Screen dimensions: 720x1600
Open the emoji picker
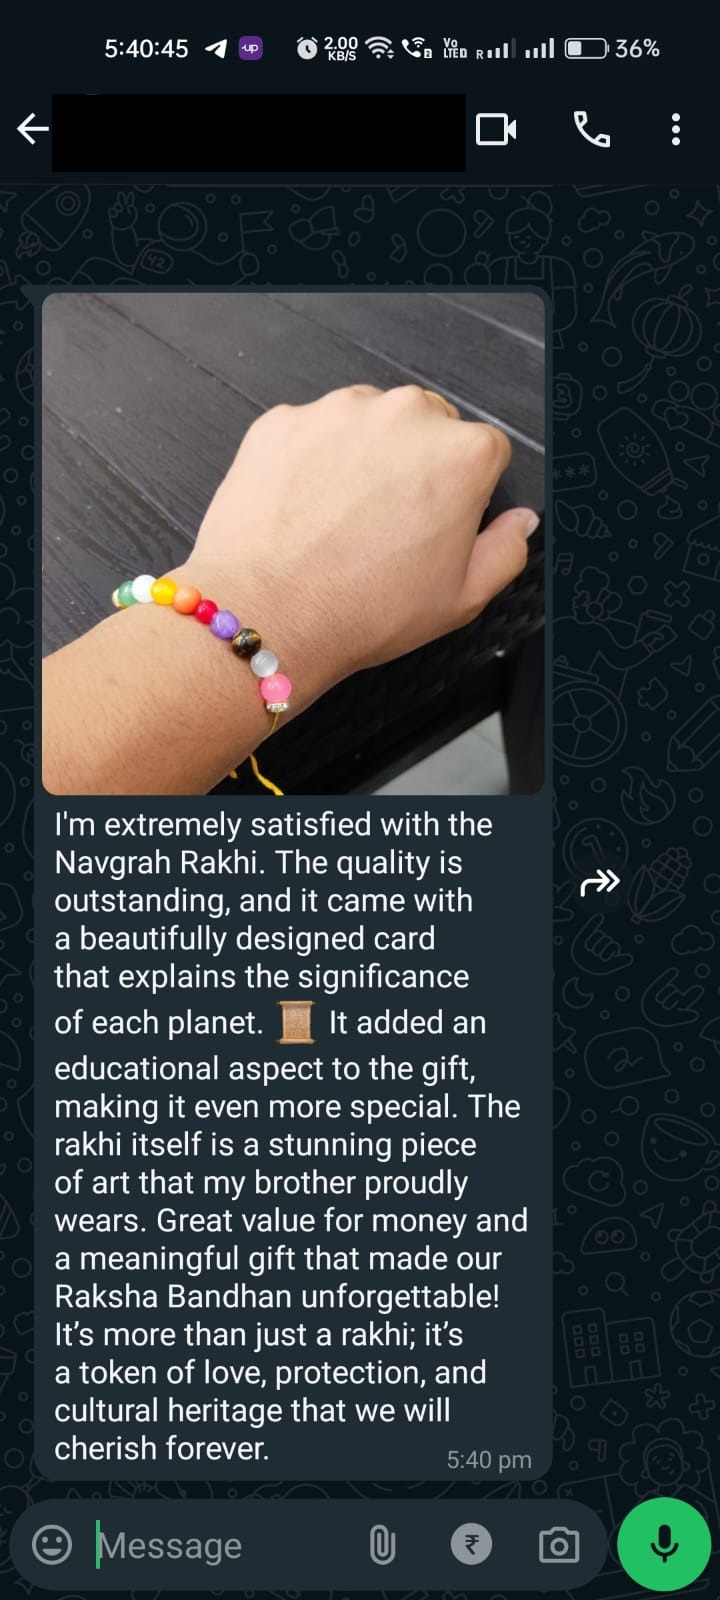click(x=52, y=1544)
